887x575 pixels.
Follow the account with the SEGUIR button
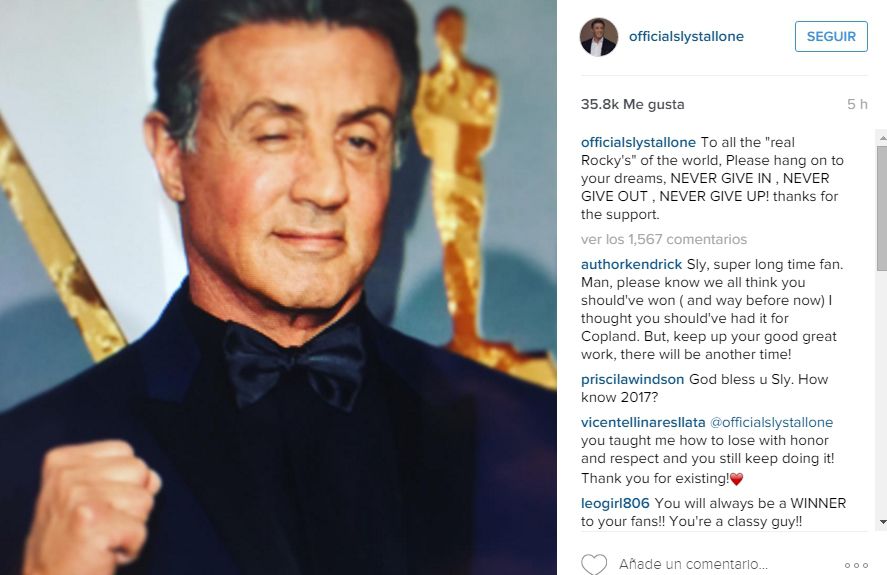pos(831,37)
